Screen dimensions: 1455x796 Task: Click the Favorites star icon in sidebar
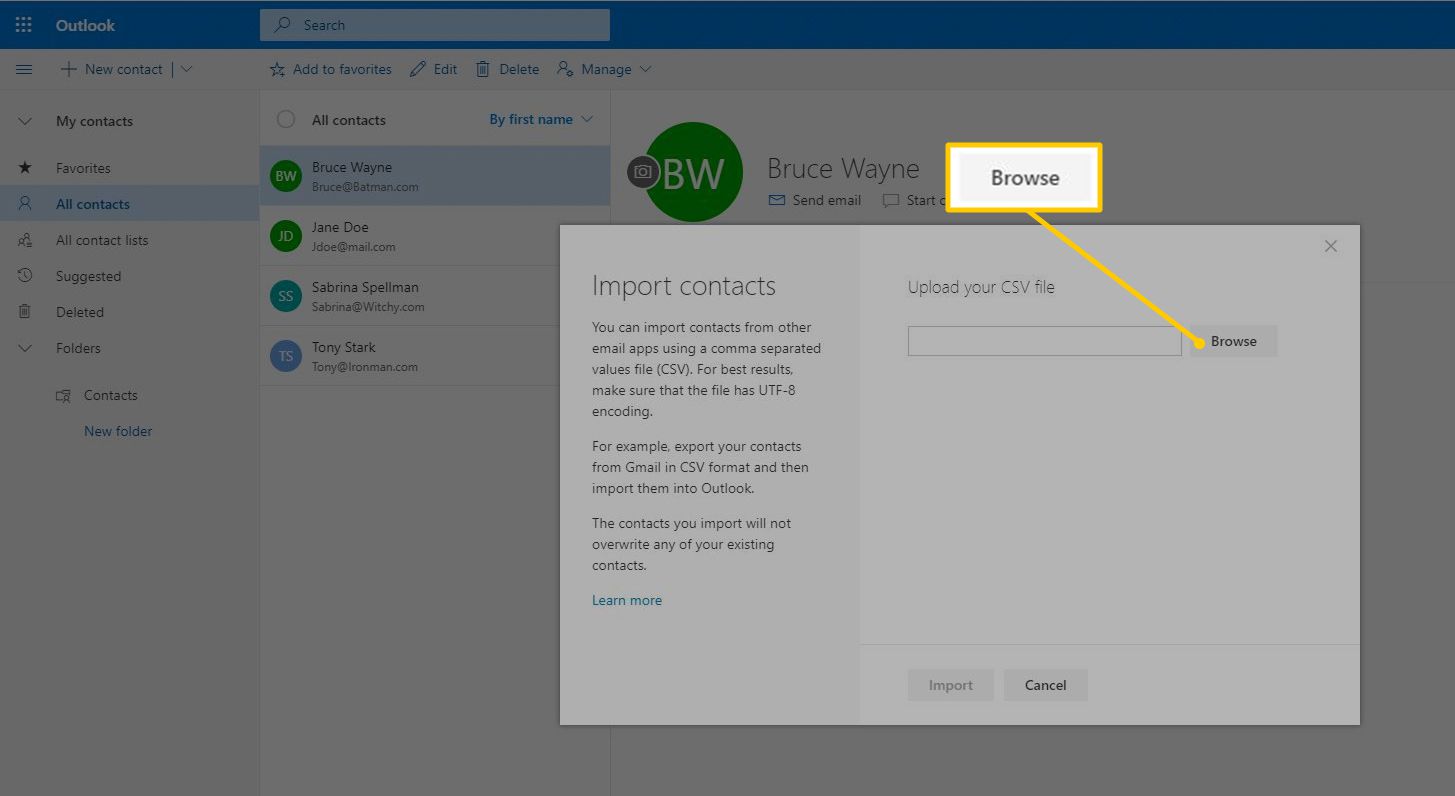pos(25,168)
